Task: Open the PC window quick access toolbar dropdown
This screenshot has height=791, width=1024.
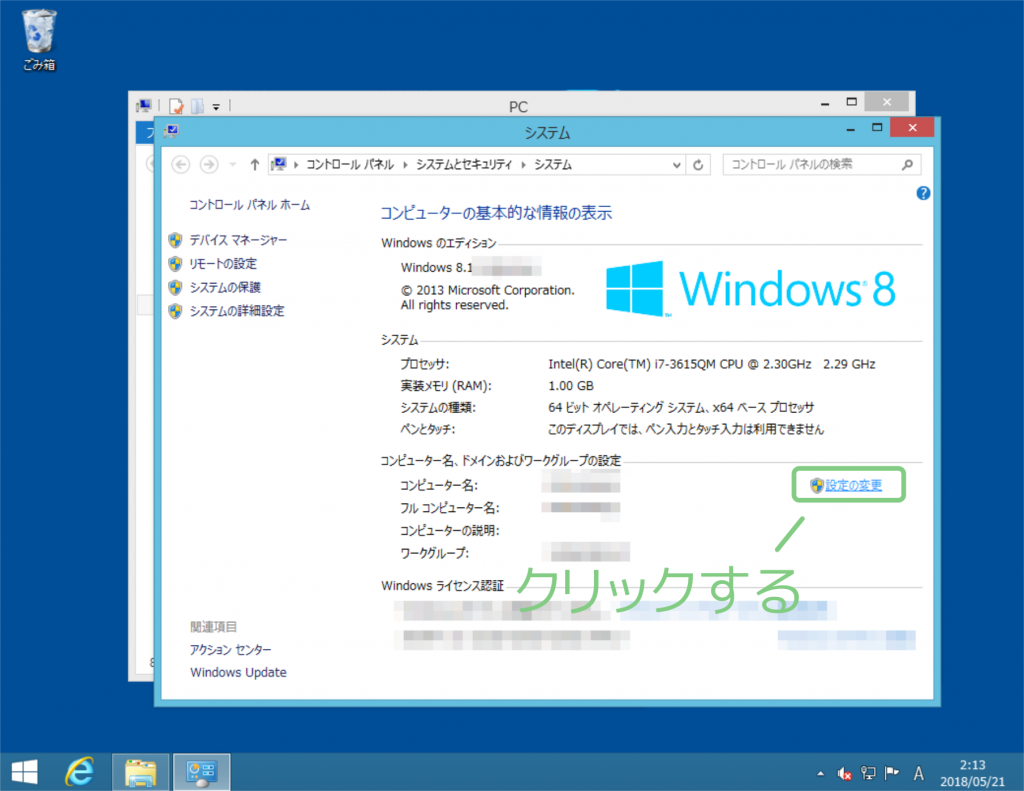Action: pos(216,106)
